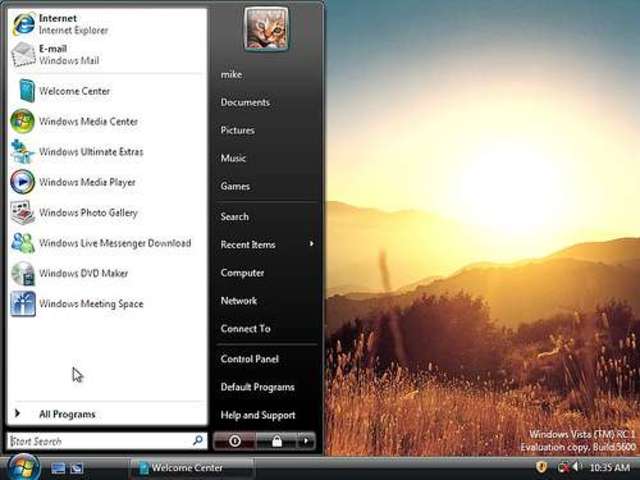Click Switch between windows quick launch icon
This screenshot has width=640, height=480.
pyautogui.click(x=77, y=468)
